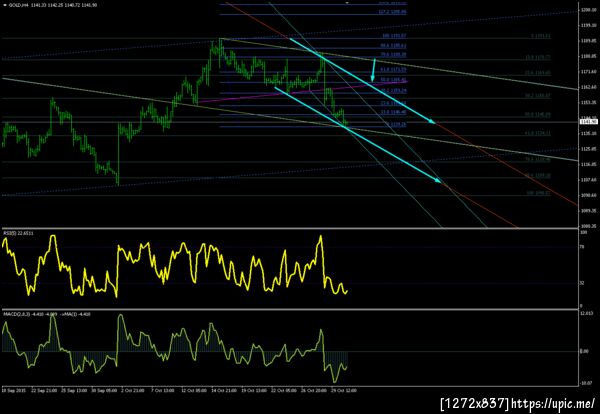Image resolution: width=600 pixels, height=414 pixels.
Task: Click the 127.2 Fibonacci level label
Action: click(x=392, y=12)
